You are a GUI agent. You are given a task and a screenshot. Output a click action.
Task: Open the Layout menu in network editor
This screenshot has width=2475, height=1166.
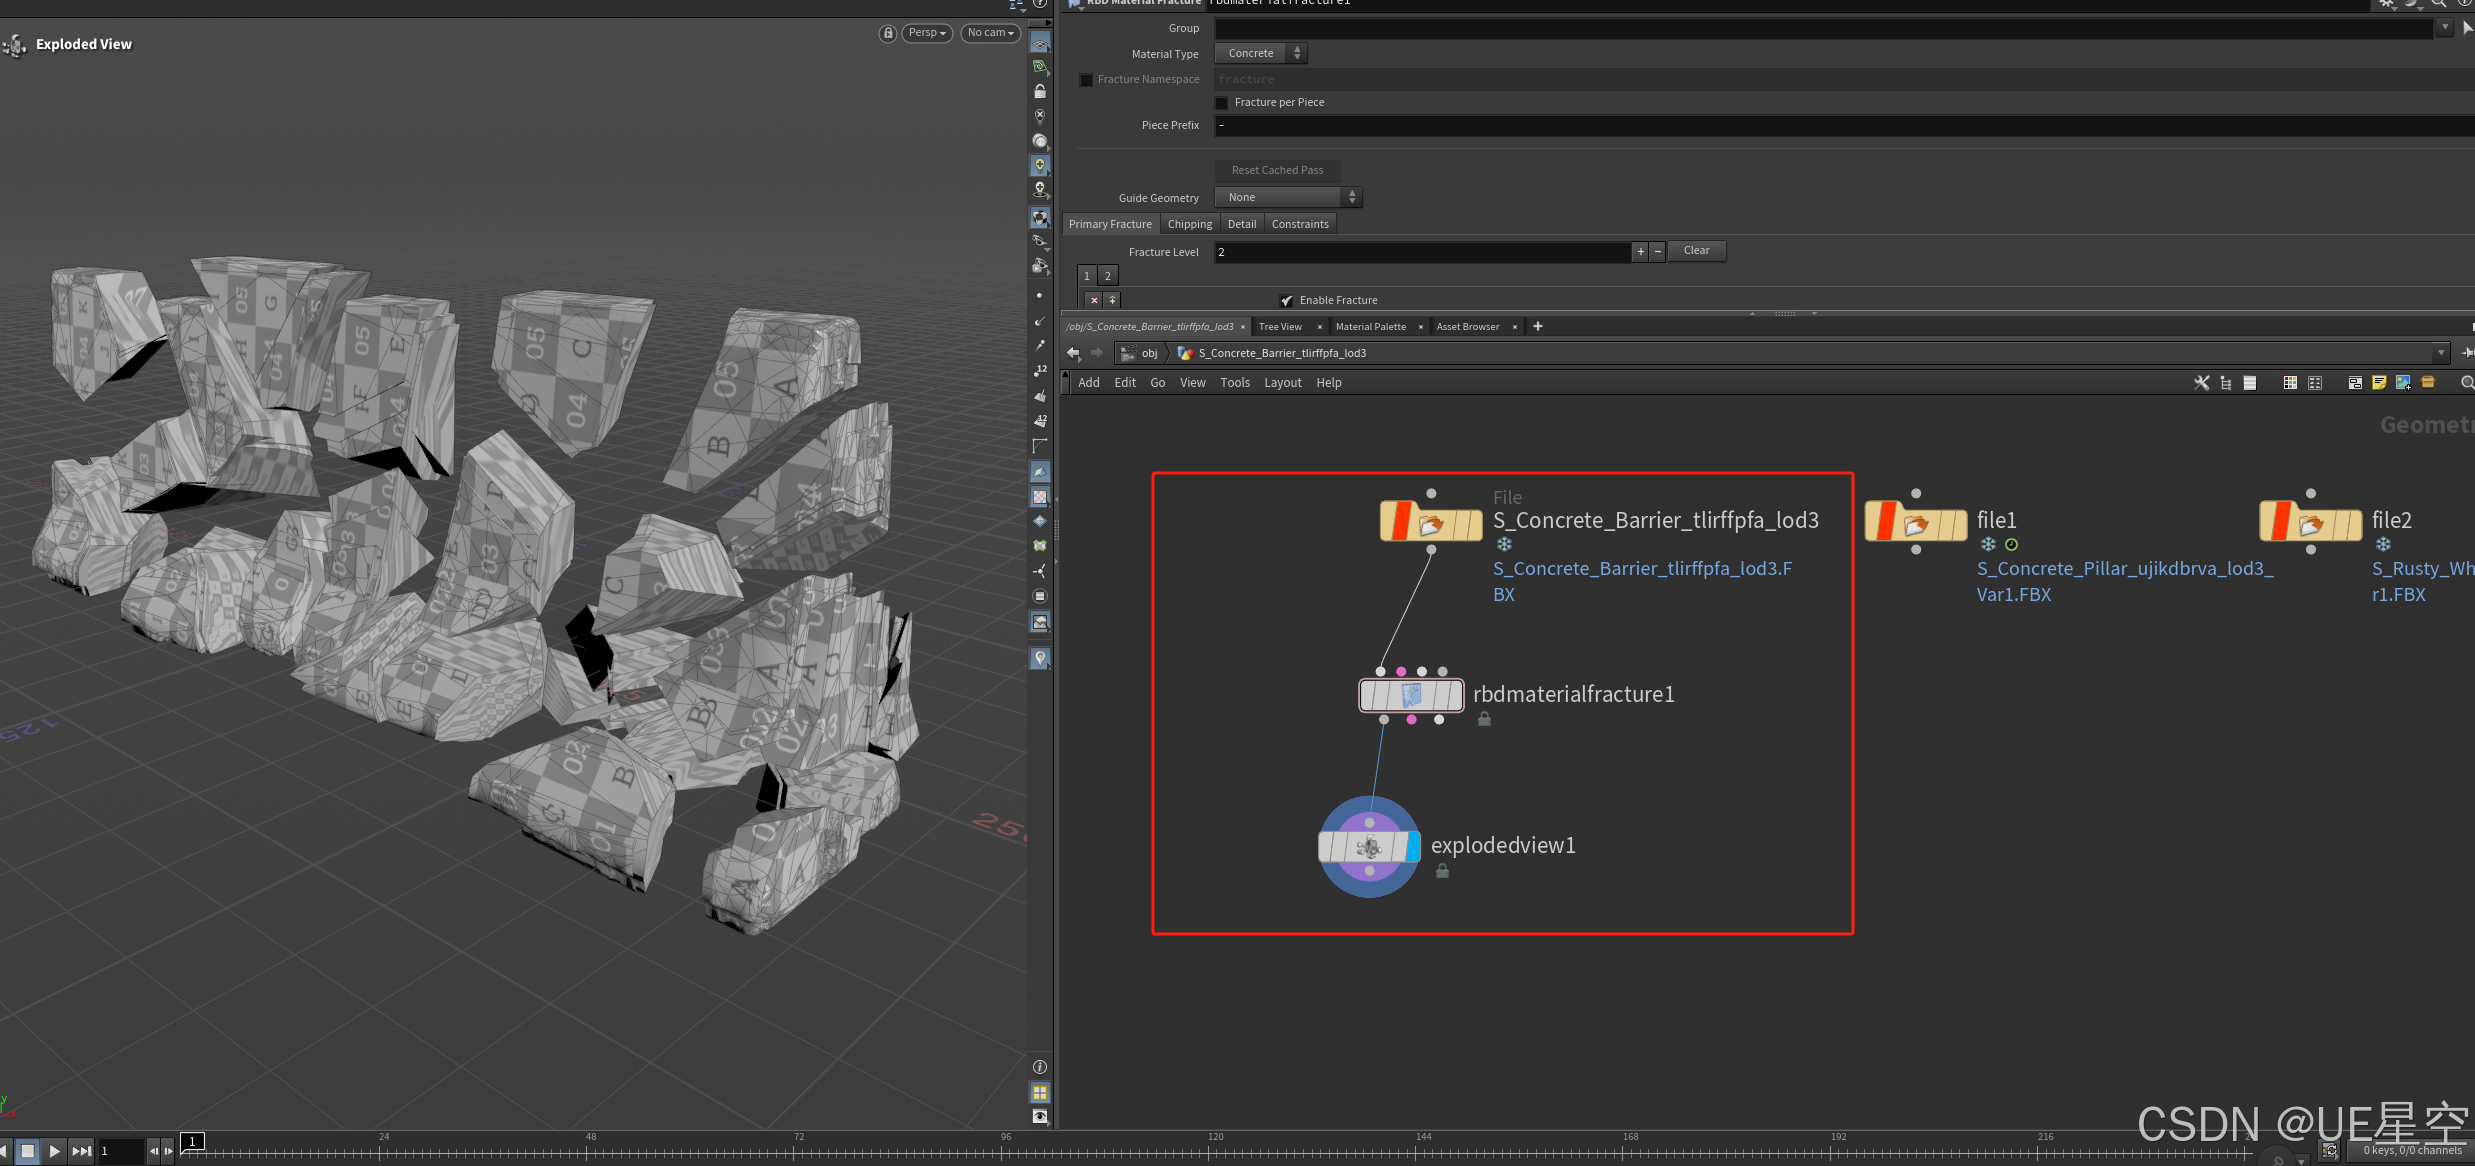pyautogui.click(x=1282, y=383)
